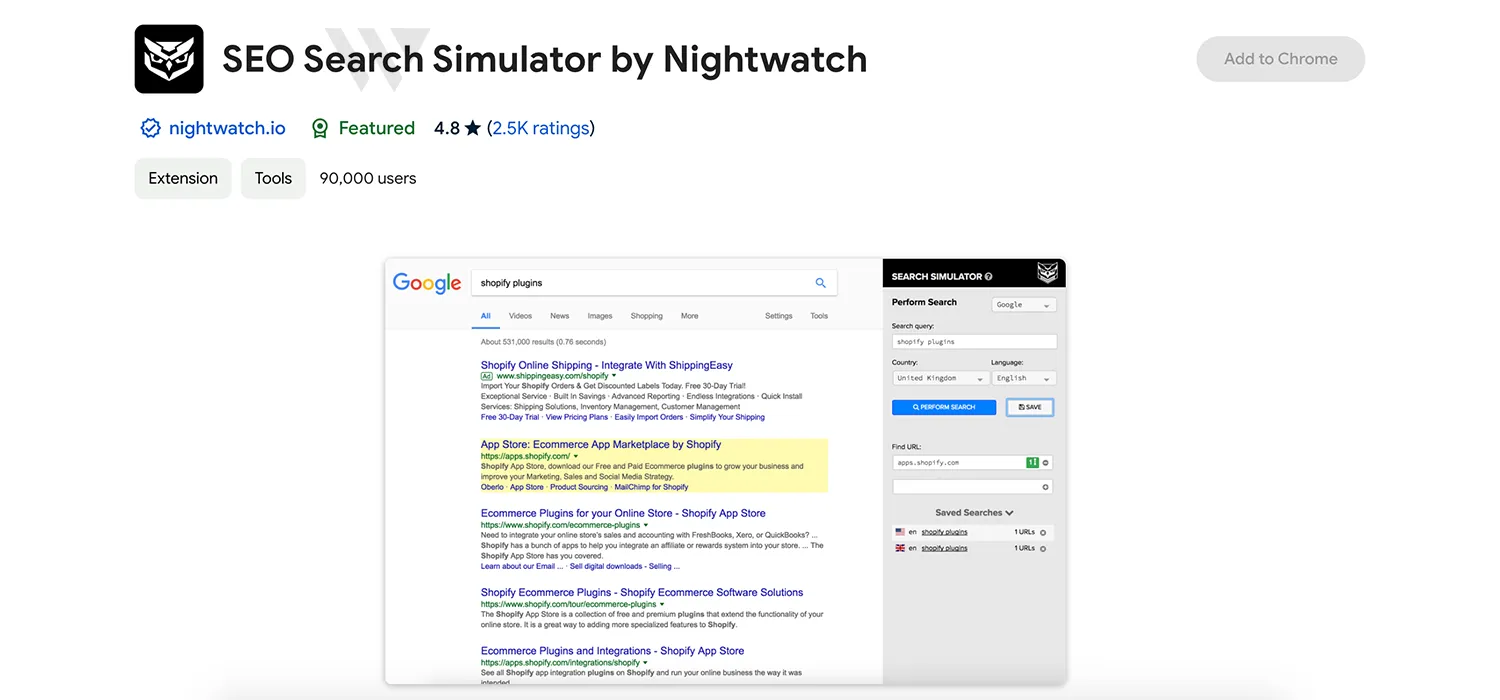
Task: Click the green rank badge in the Find URL field
Action: [1032, 463]
